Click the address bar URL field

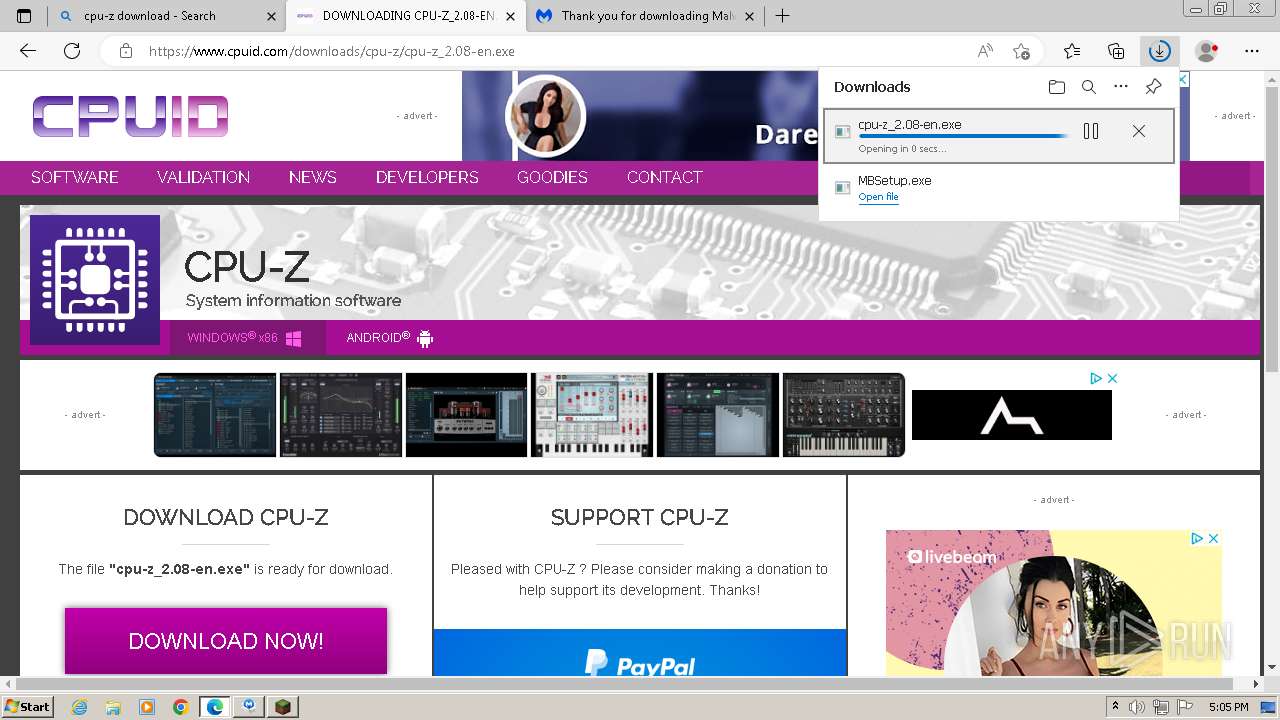coord(560,51)
